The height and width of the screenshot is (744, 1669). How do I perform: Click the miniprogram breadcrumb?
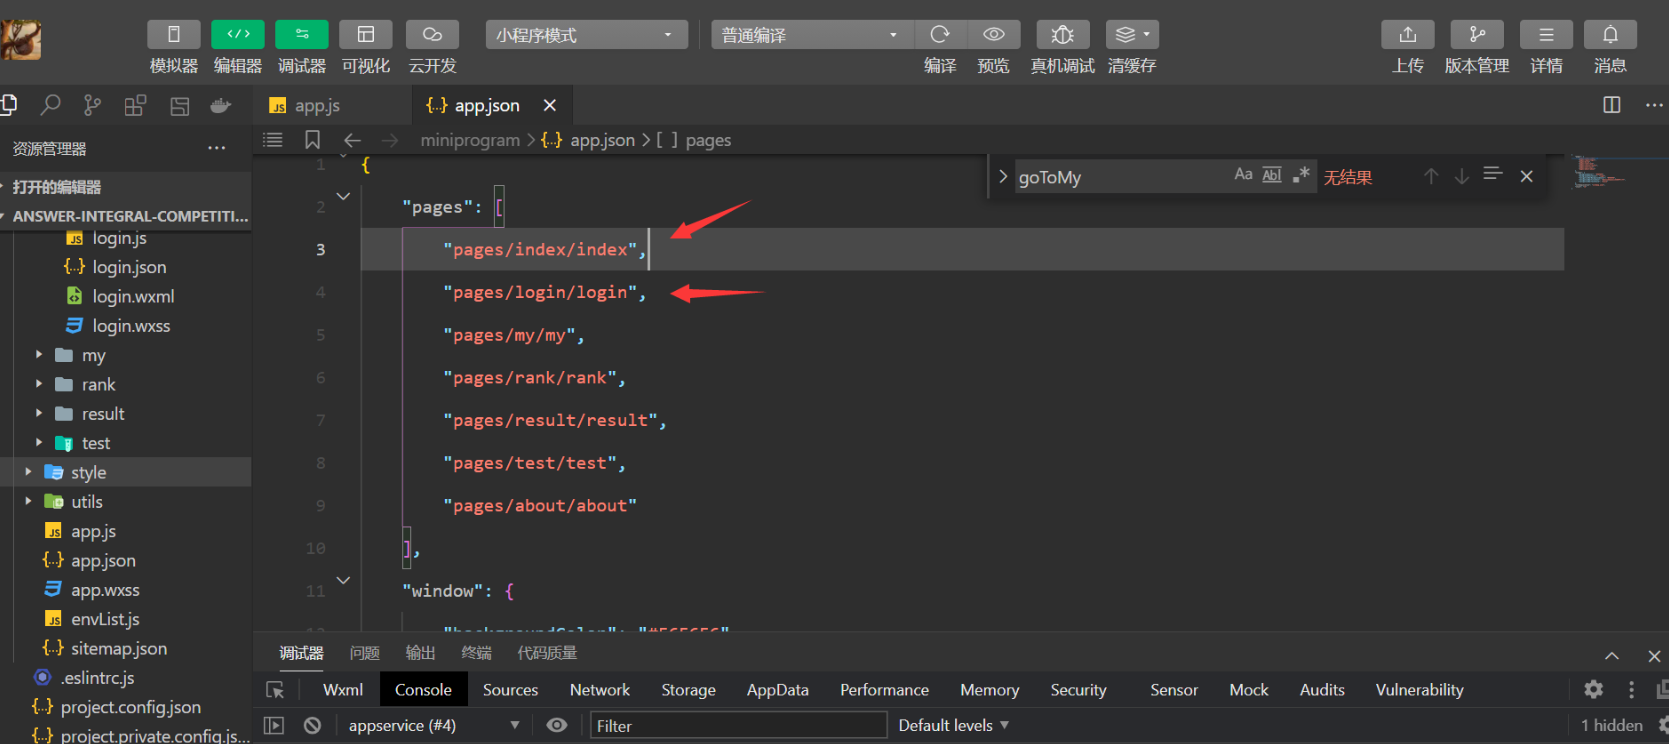[x=470, y=140]
